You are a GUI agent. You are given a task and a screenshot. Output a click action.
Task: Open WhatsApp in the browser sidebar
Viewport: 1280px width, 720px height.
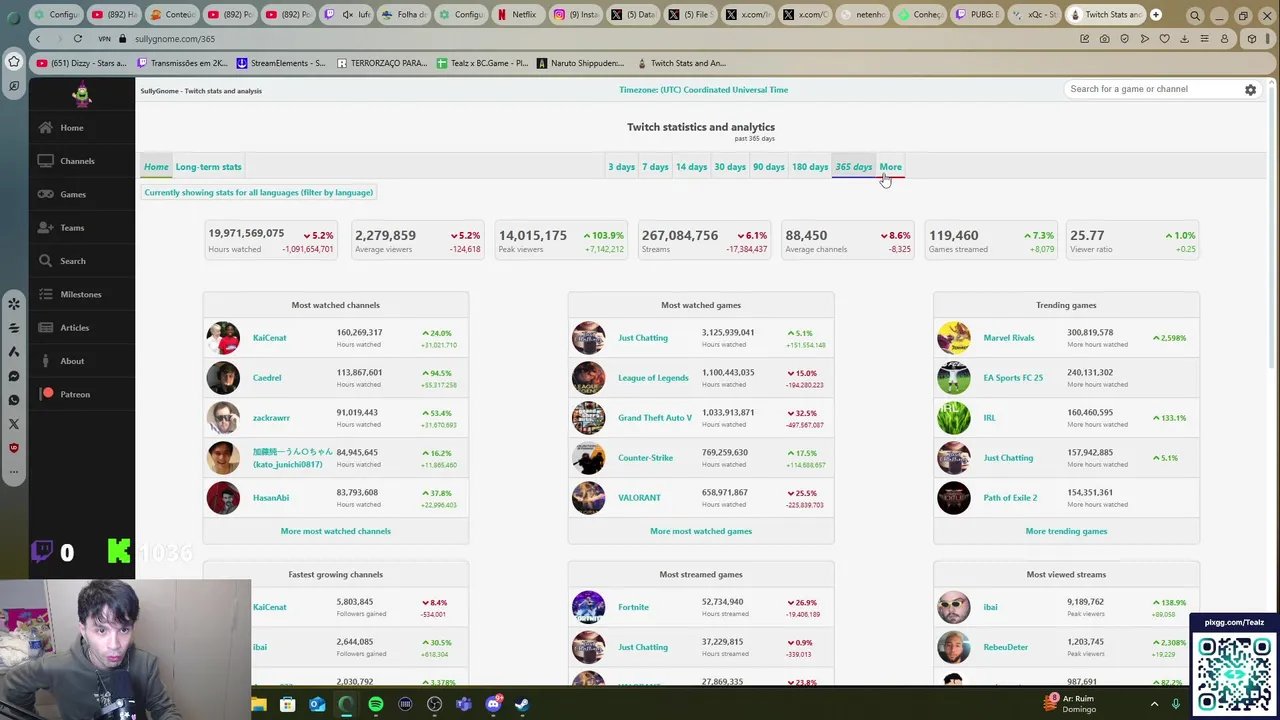(x=14, y=400)
